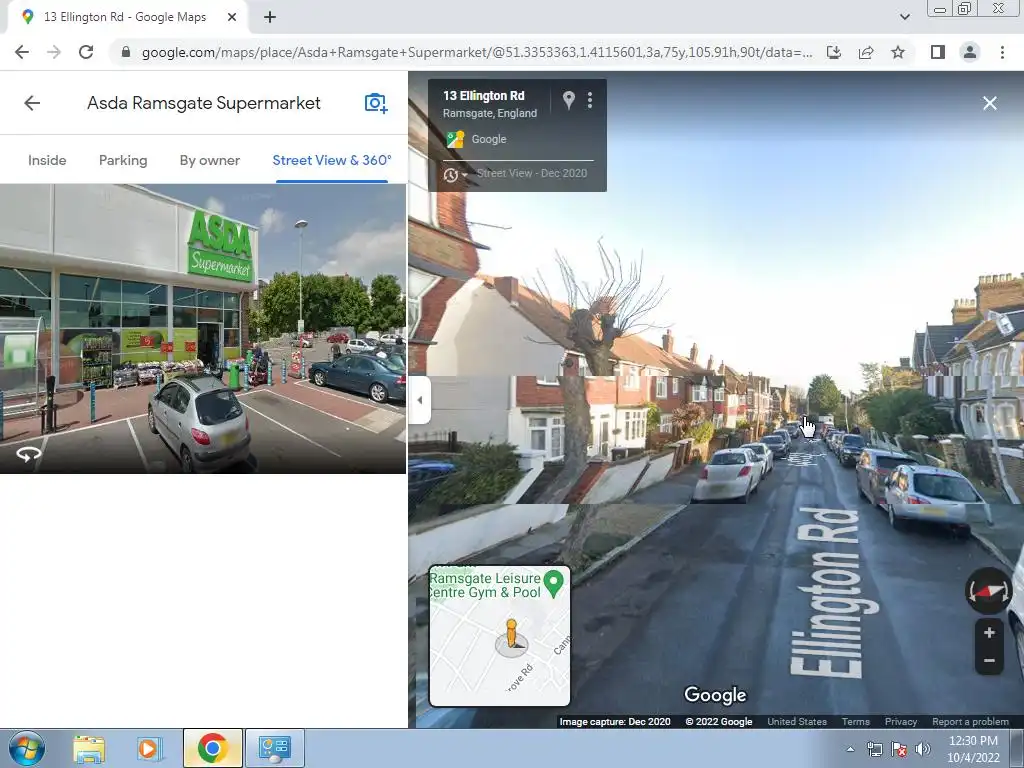Open the tab search chevron
Screen dimensions: 1024x768
pyautogui.click(x=904, y=17)
